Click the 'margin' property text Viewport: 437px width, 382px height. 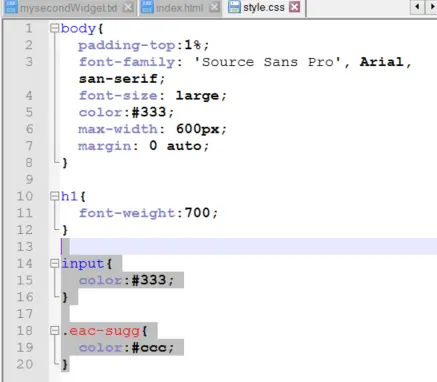pos(104,146)
